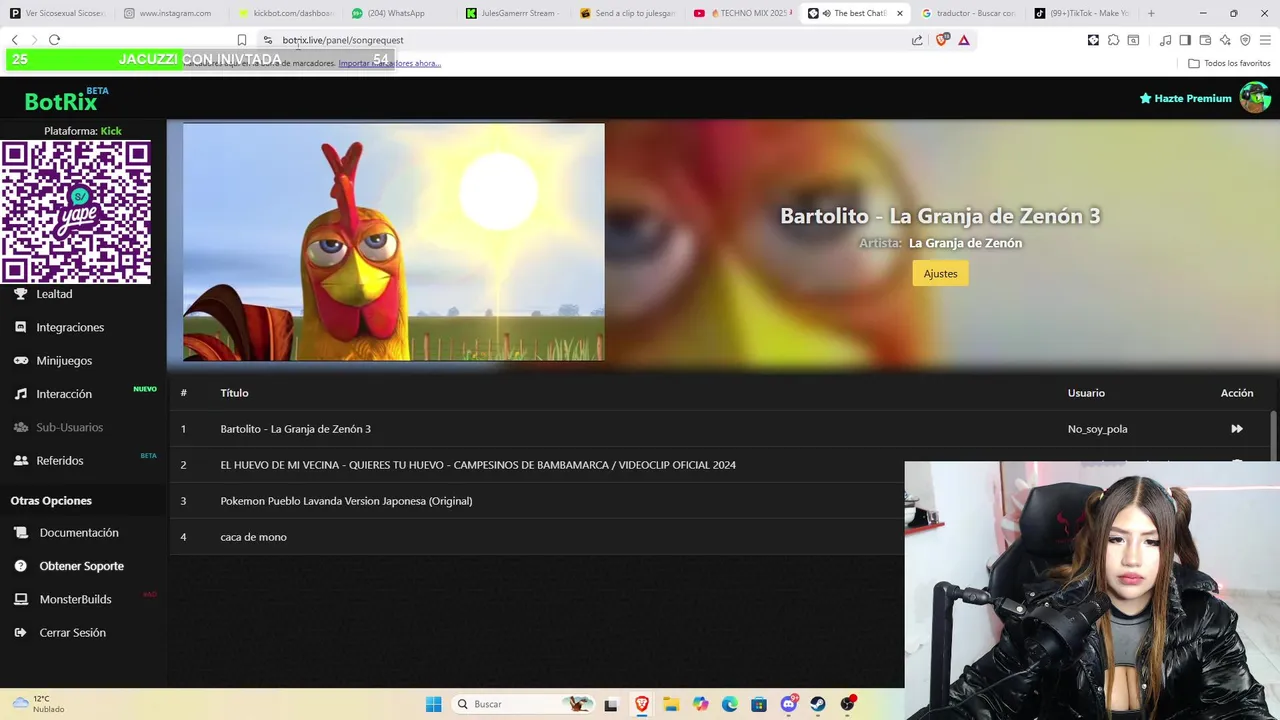The width and height of the screenshot is (1280, 720).
Task: Open Brave Shields lion icon
Action: coord(941,40)
